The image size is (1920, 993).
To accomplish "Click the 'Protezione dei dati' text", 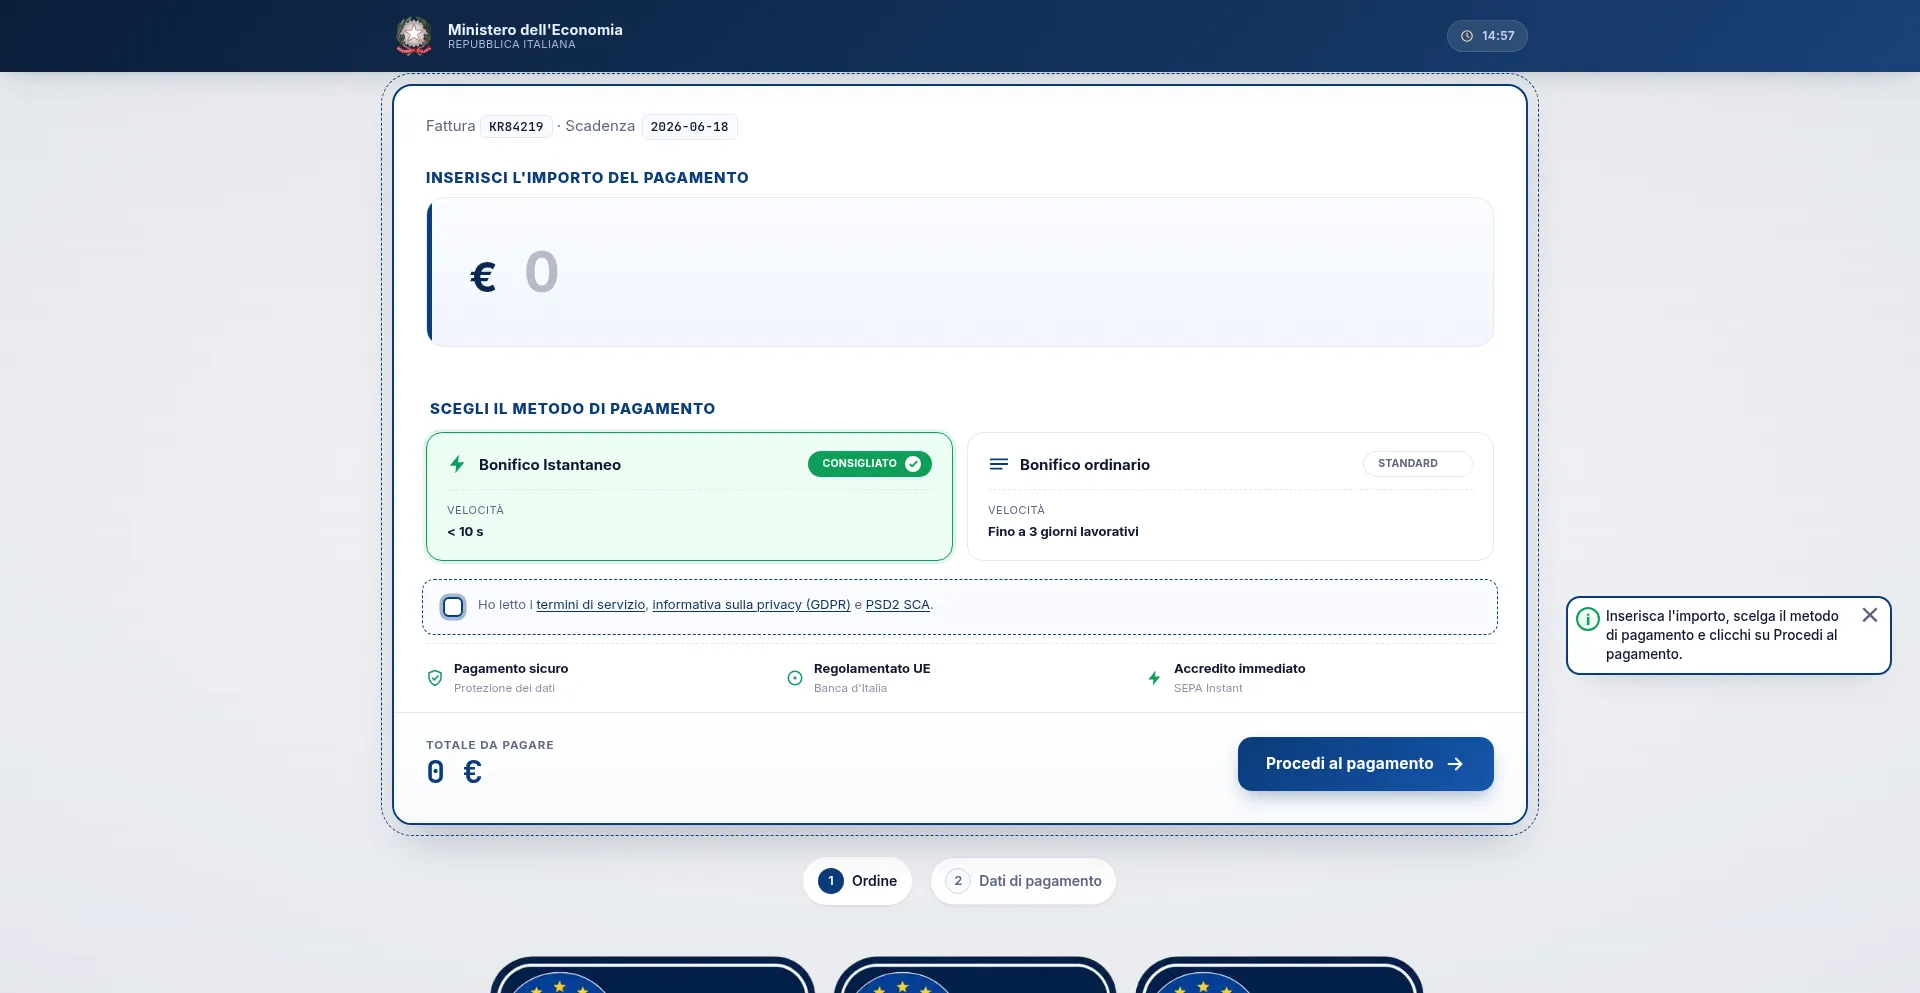I will 504,688.
